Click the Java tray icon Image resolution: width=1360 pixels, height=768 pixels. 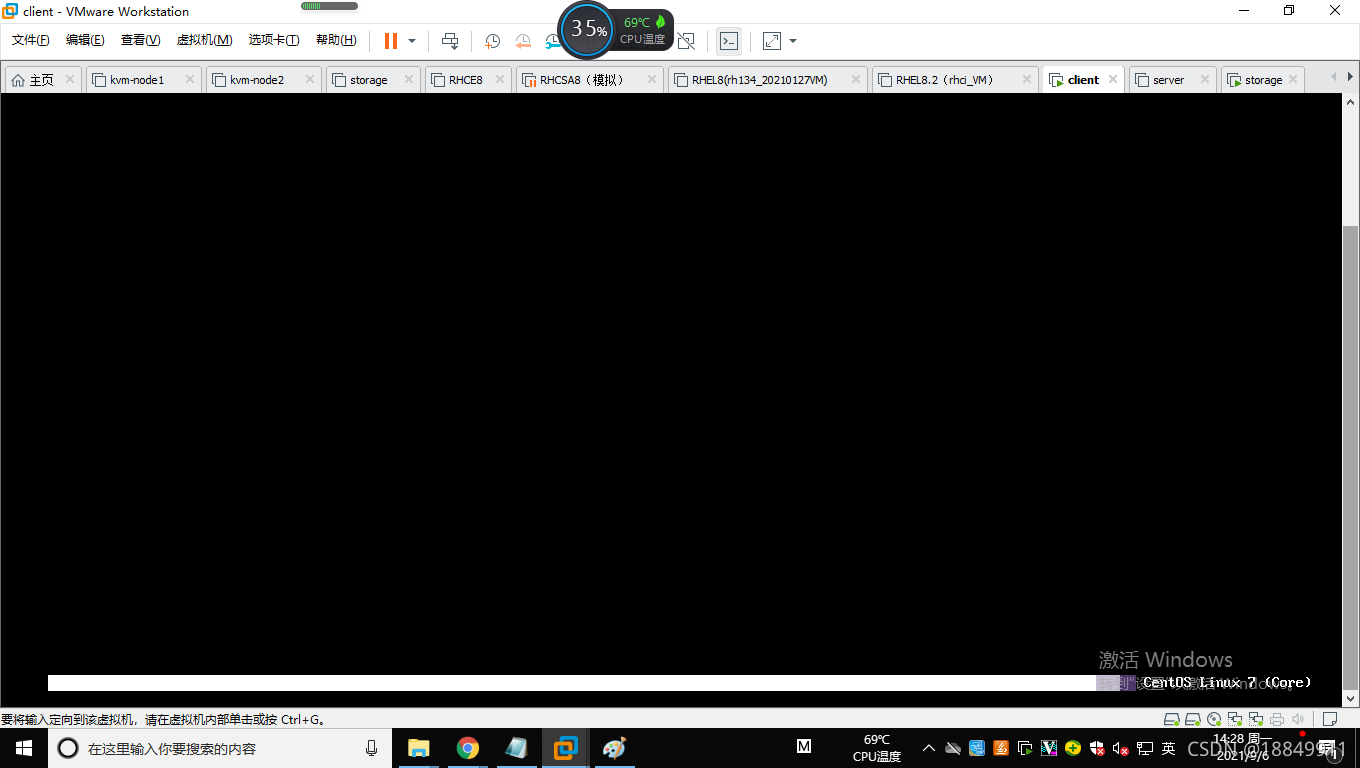coord(1001,748)
